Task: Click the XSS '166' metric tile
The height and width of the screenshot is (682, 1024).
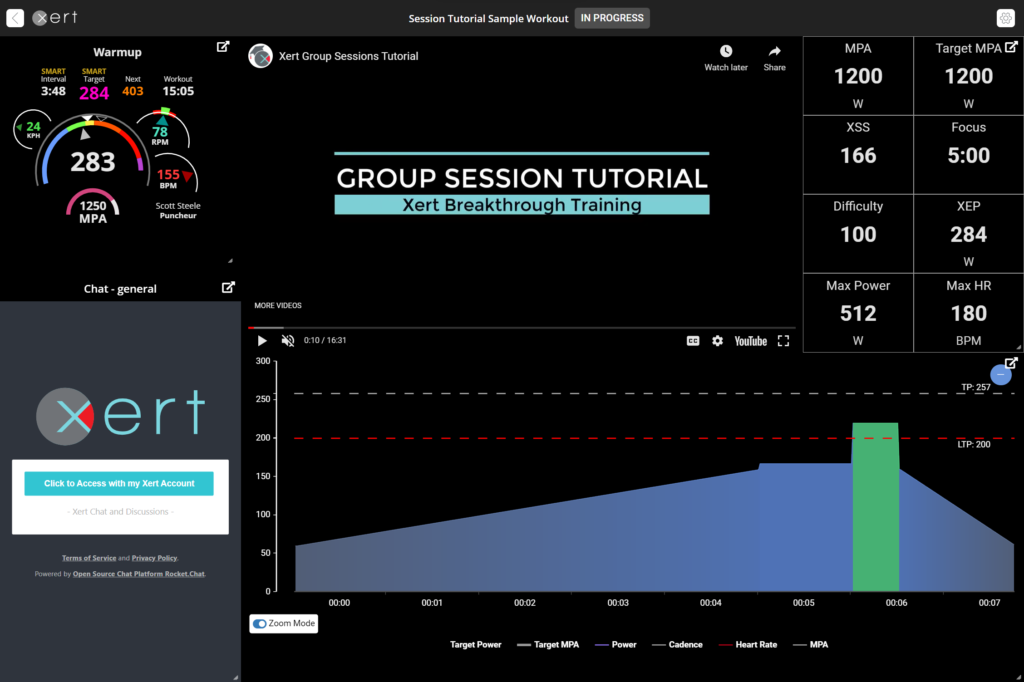Action: 858,155
